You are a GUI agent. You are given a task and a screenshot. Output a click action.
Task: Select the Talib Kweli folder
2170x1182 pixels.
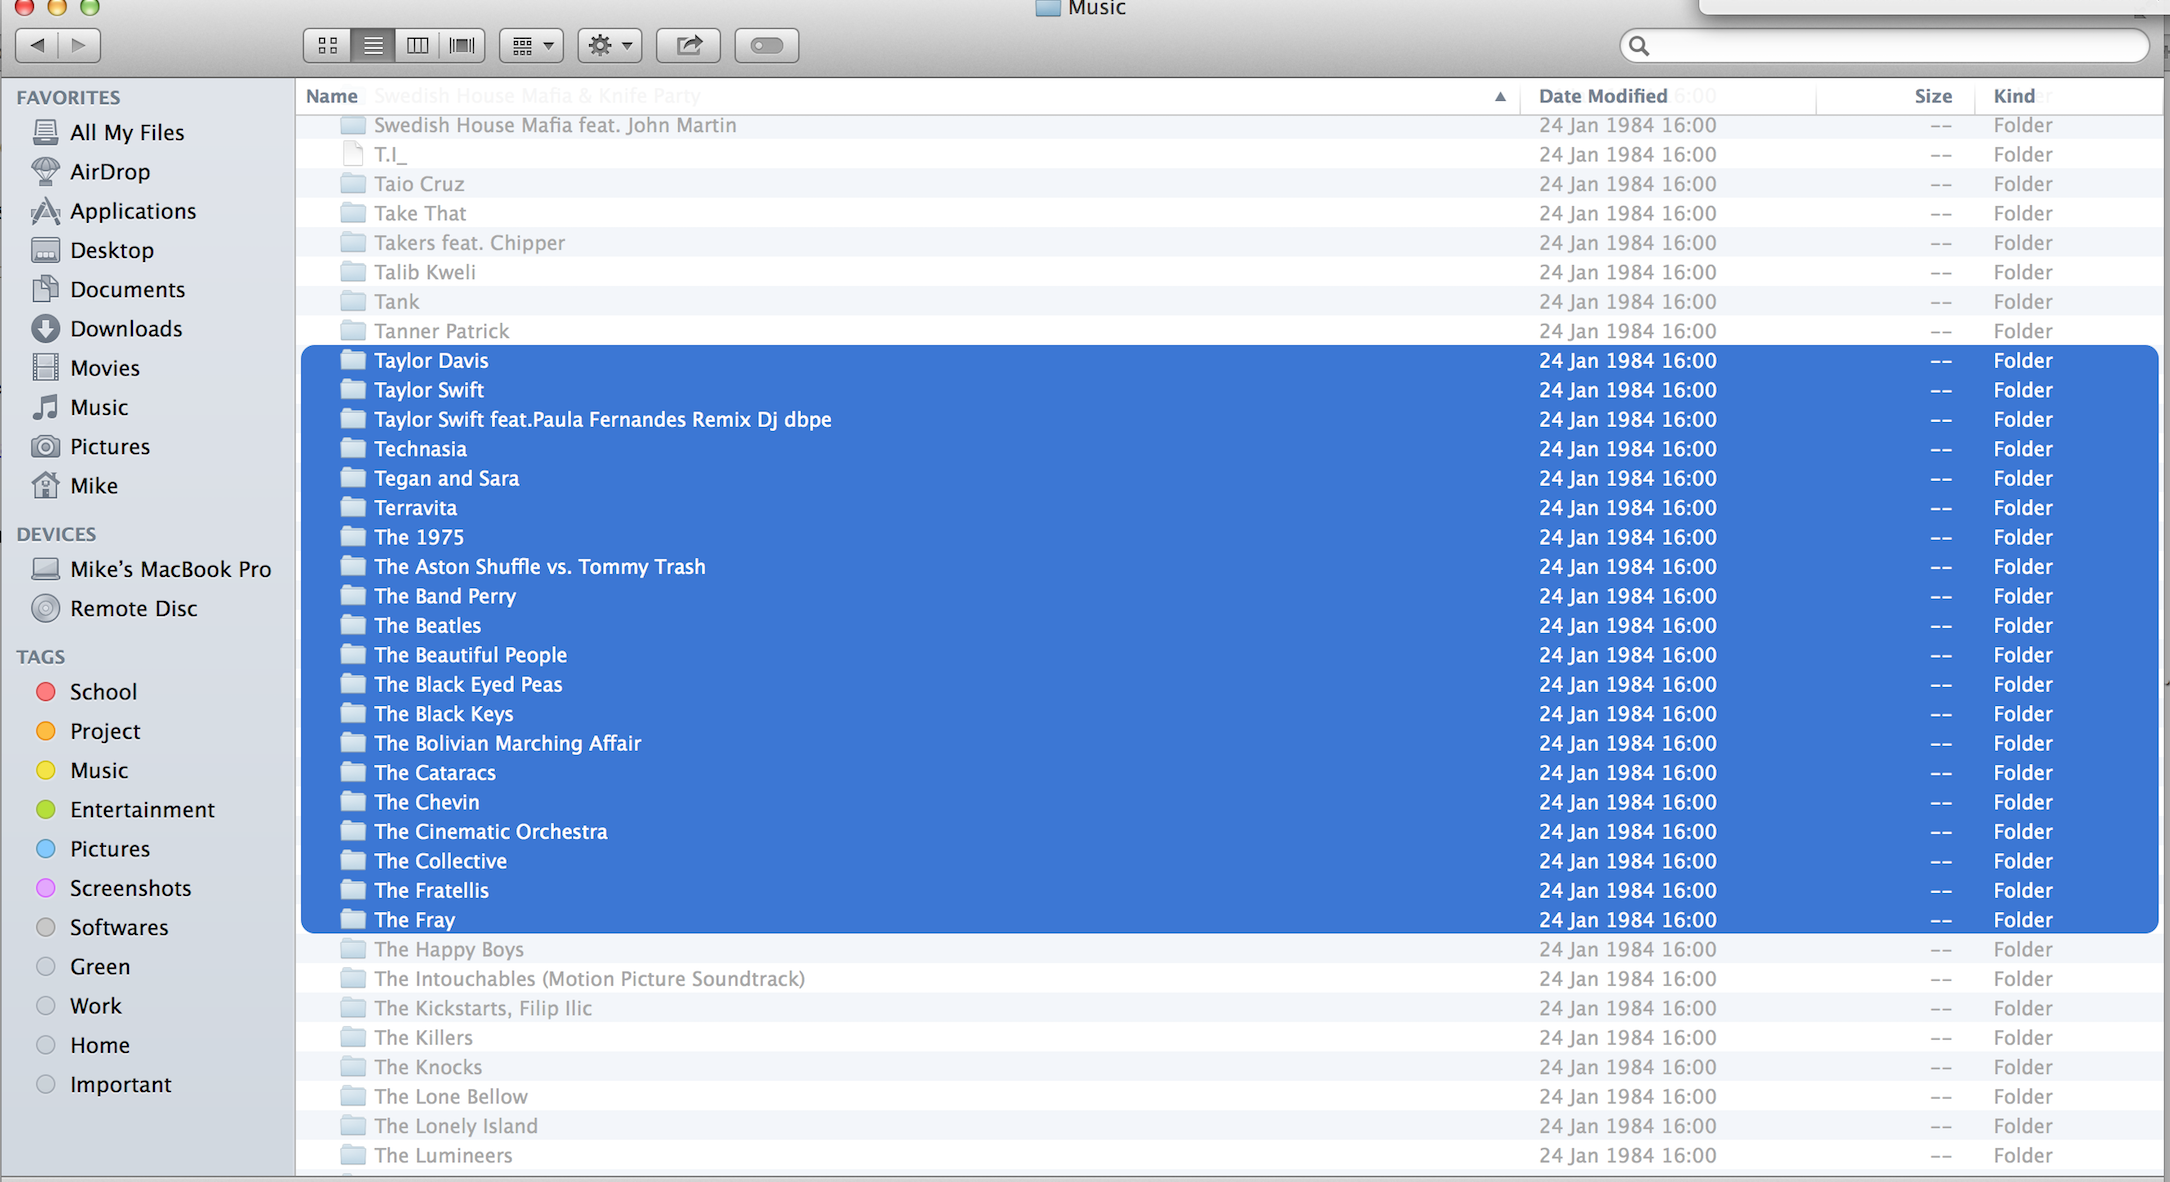[1229, 272]
